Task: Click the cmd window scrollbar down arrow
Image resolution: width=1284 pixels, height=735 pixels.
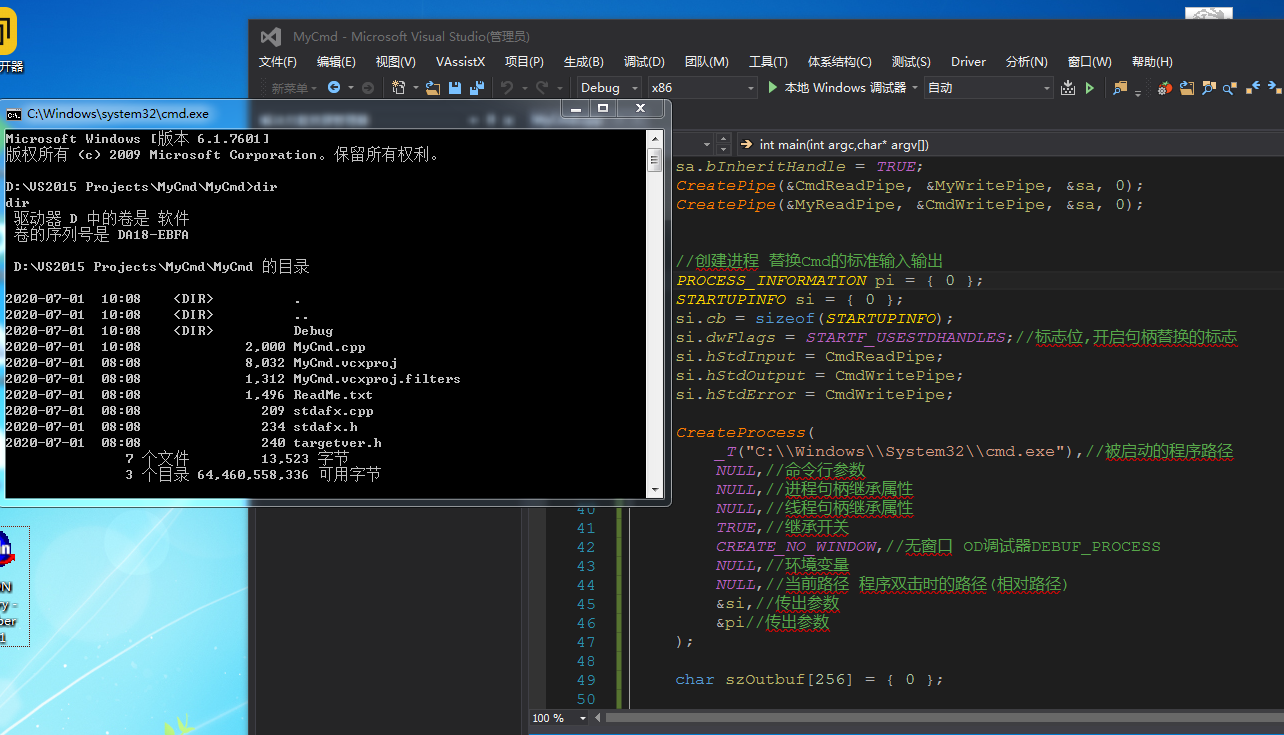Action: pyautogui.click(x=655, y=490)
